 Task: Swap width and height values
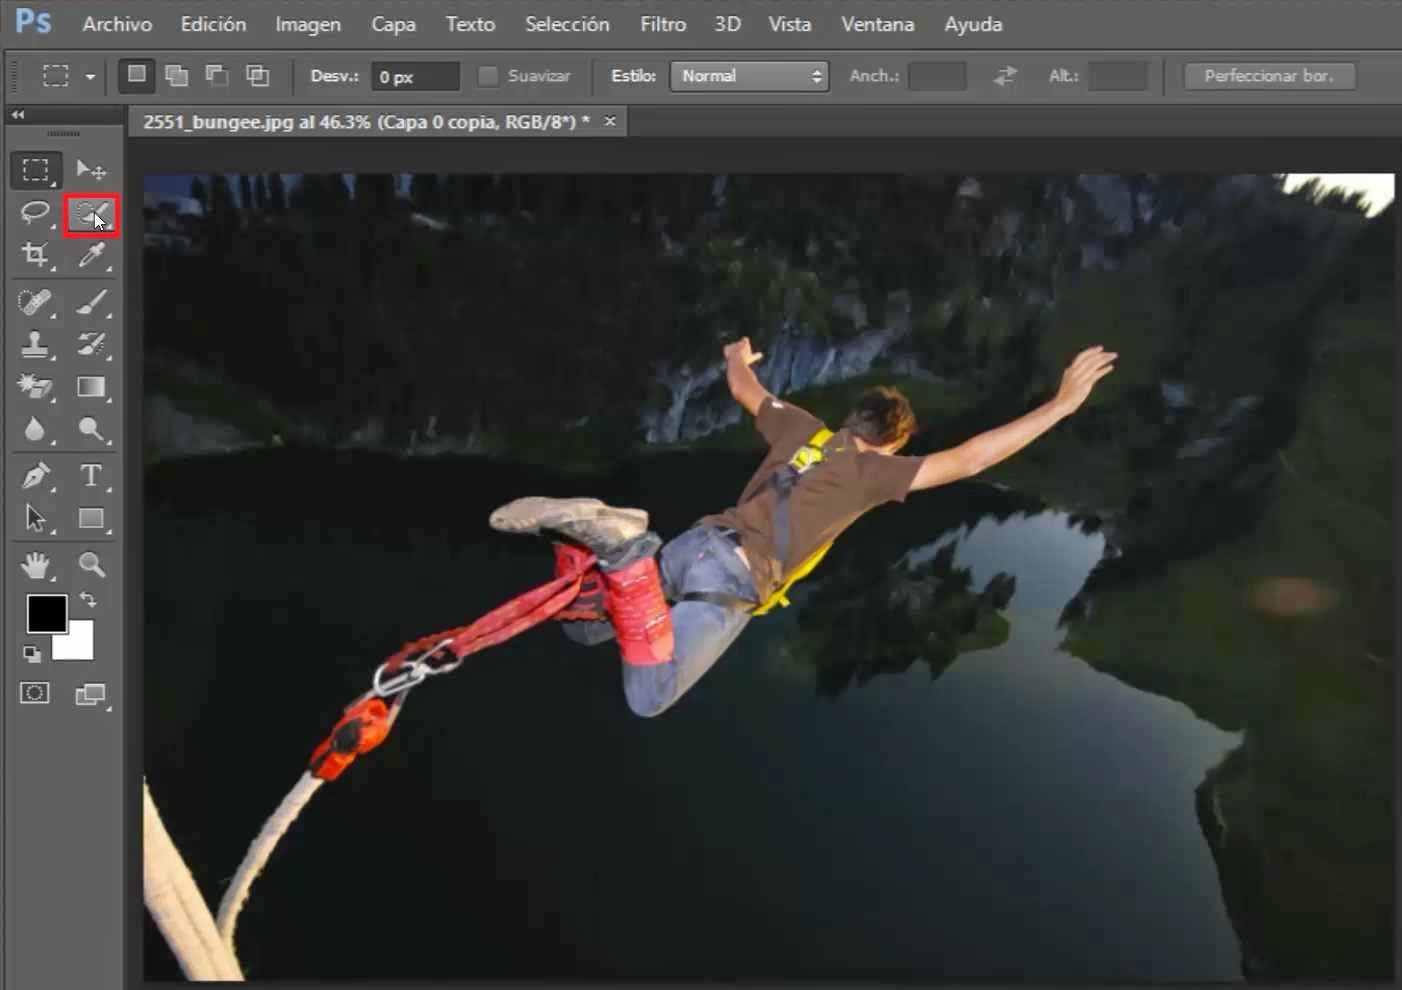1005,76
